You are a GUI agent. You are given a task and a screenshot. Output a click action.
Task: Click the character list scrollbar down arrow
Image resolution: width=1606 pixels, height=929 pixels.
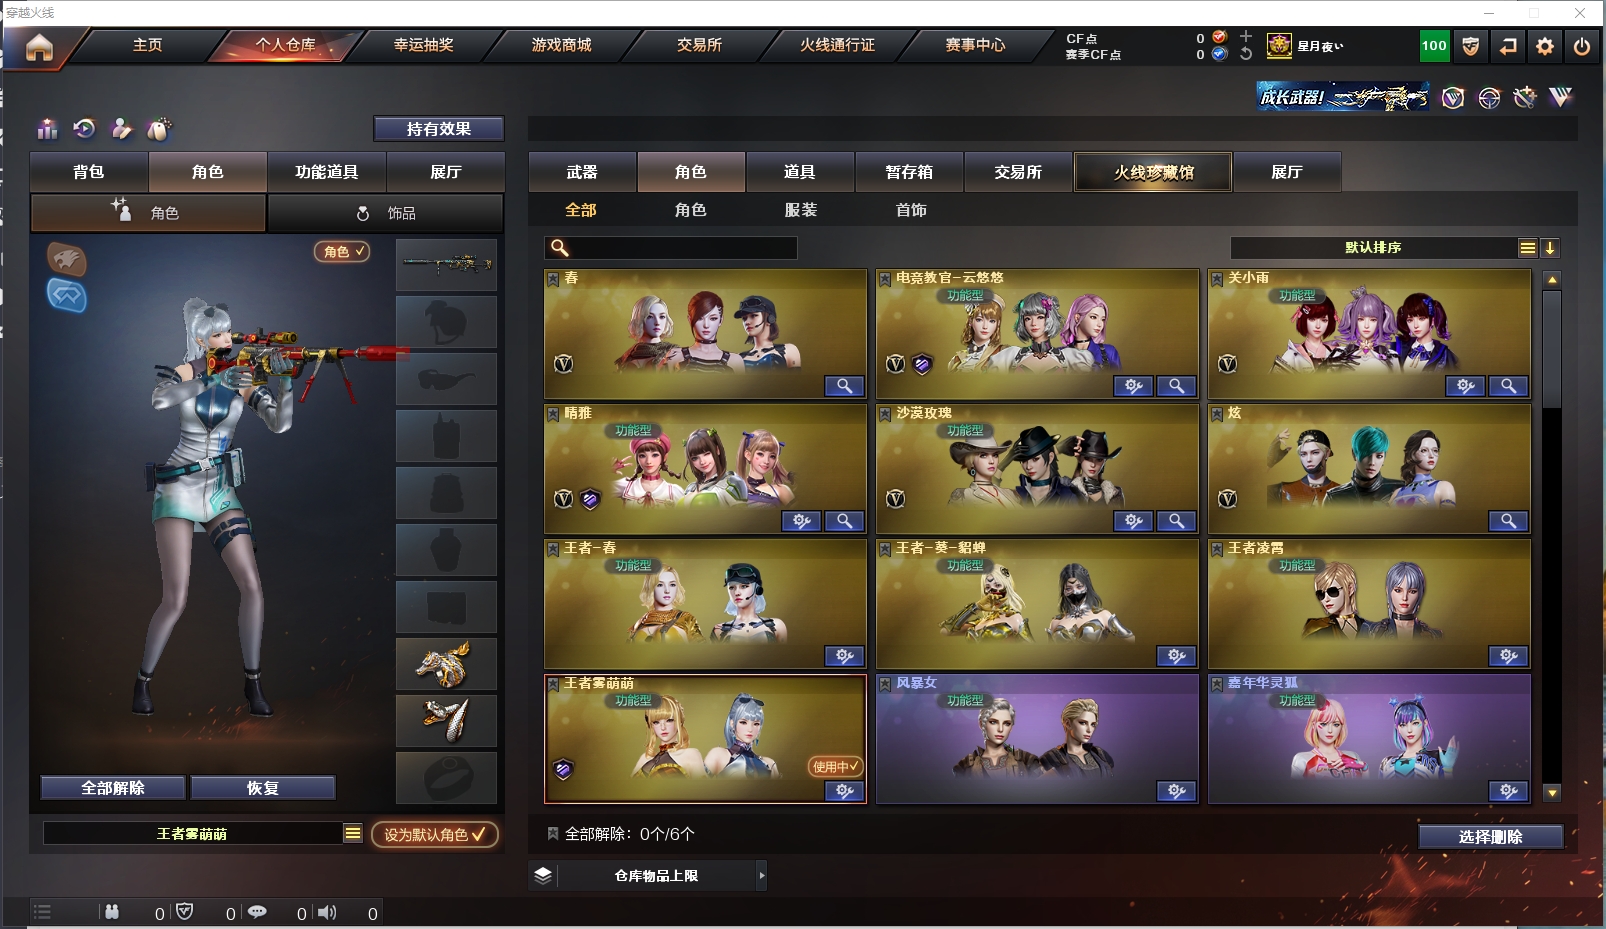point(1552,792)
